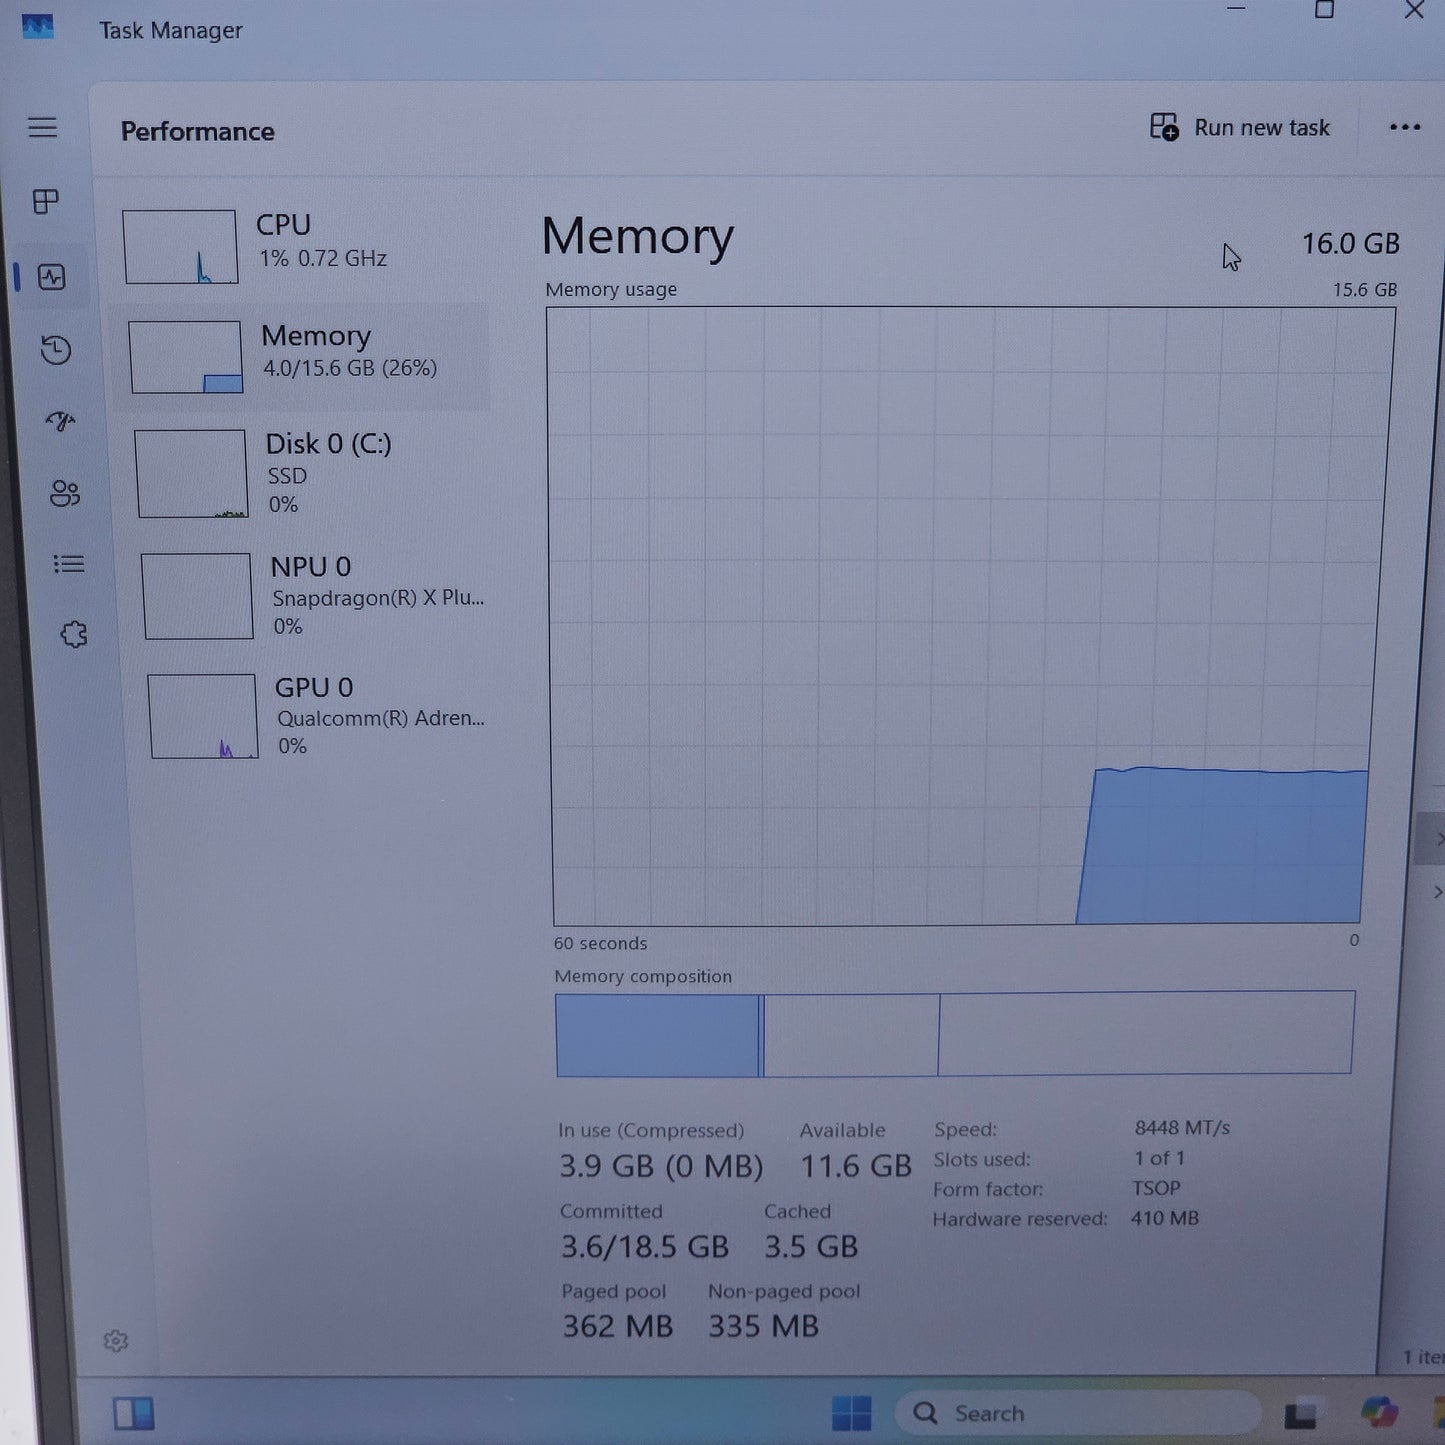Click the 11.6 GB available value
Screen dimensions: 1445x1445
click(x=856, y=1166)
